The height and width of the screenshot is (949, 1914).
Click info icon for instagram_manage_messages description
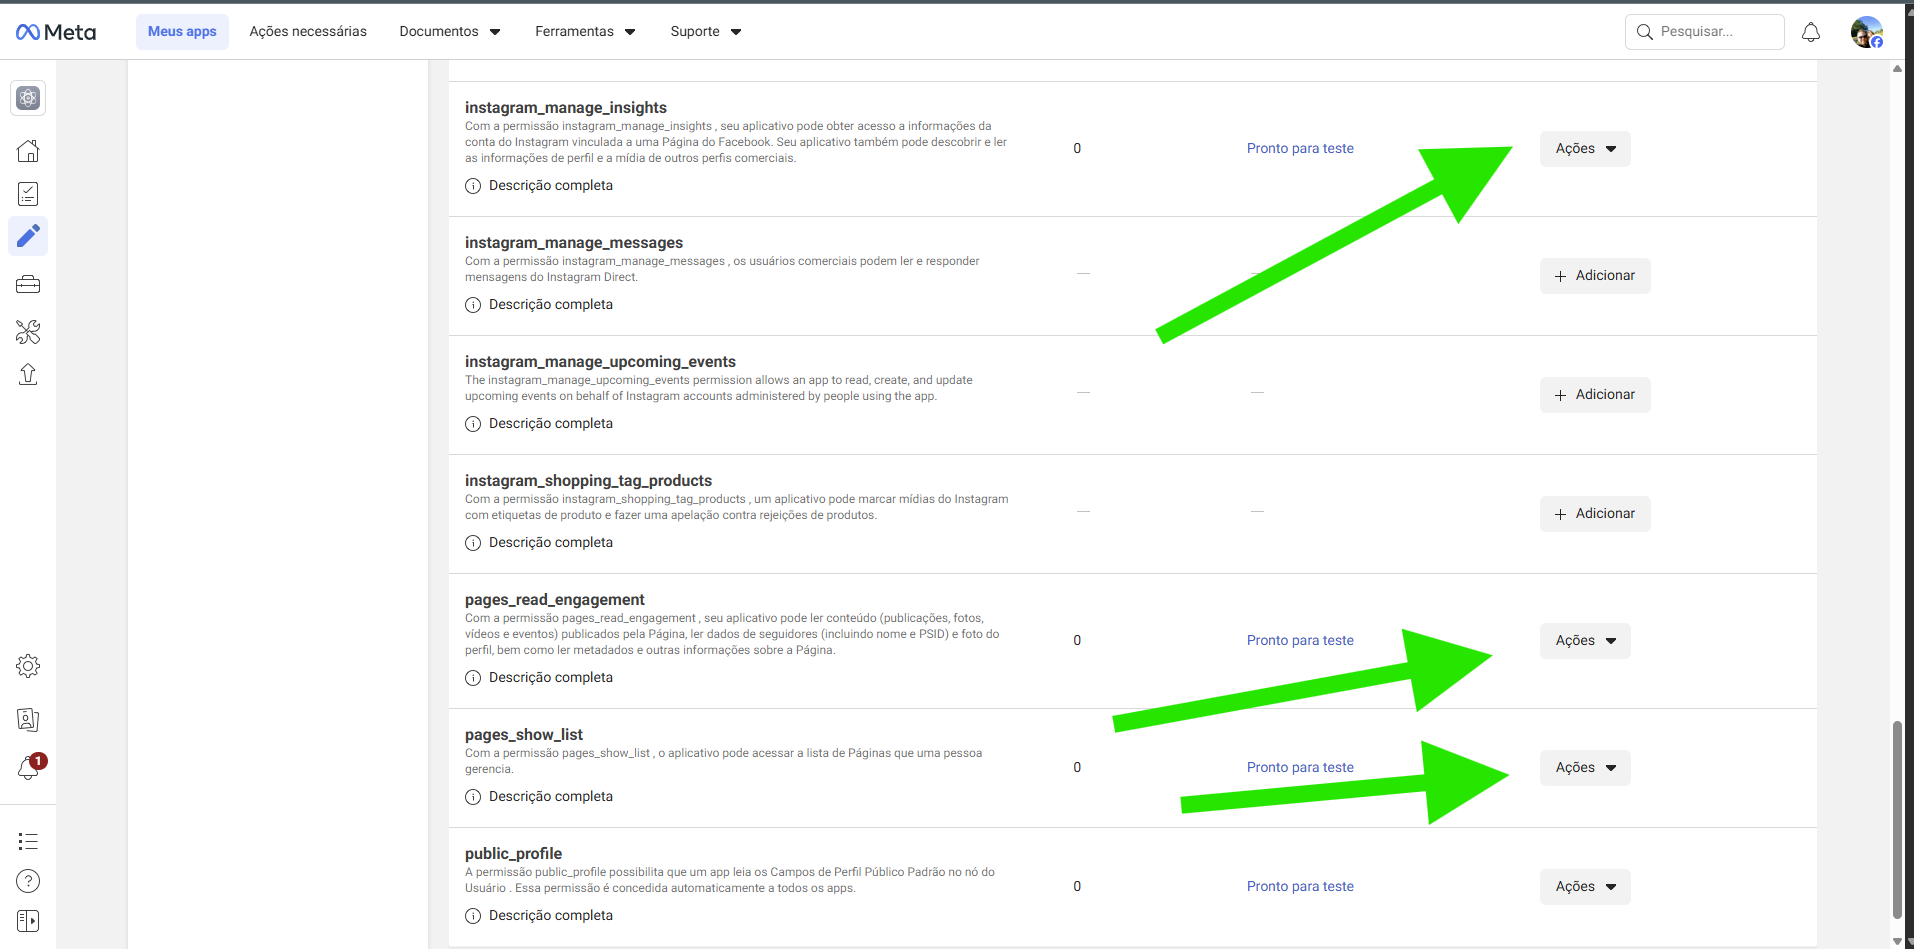(x=473, y=305)
